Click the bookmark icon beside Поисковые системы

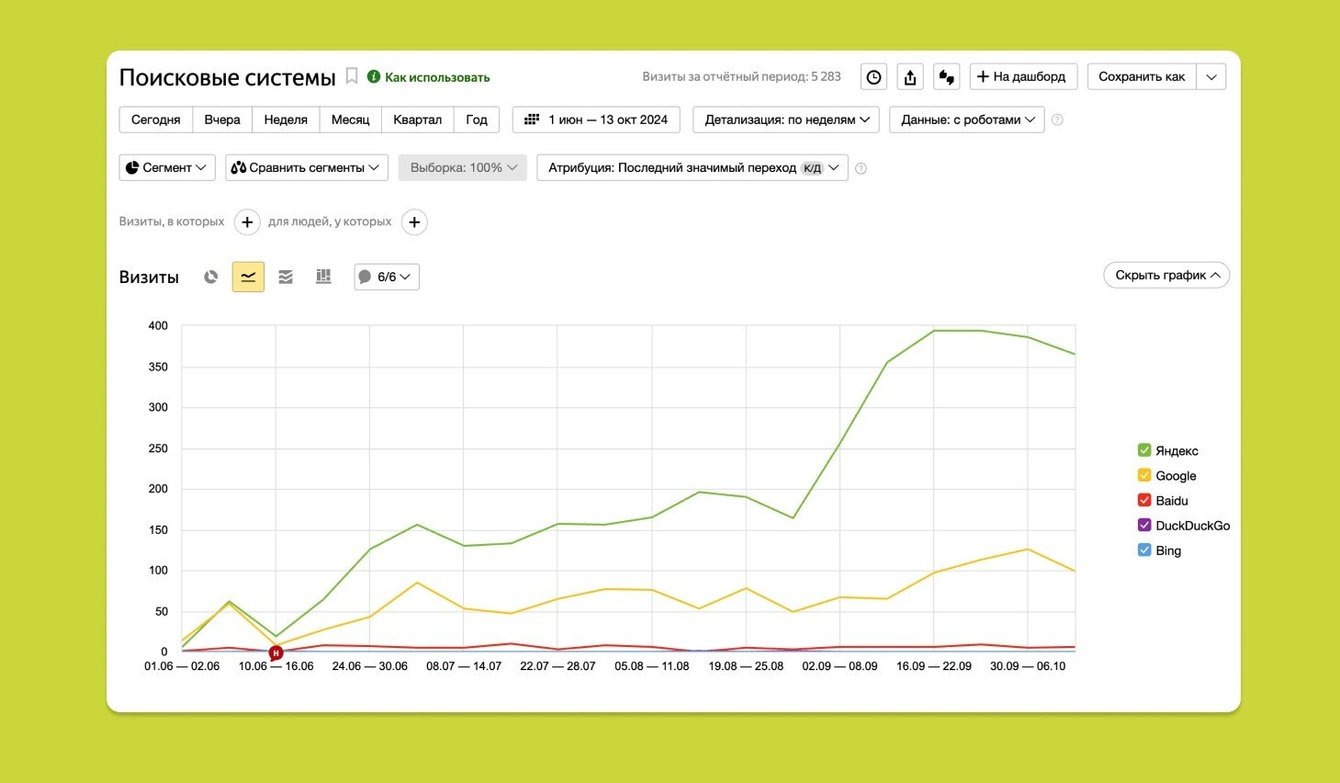tap(351, 76)
